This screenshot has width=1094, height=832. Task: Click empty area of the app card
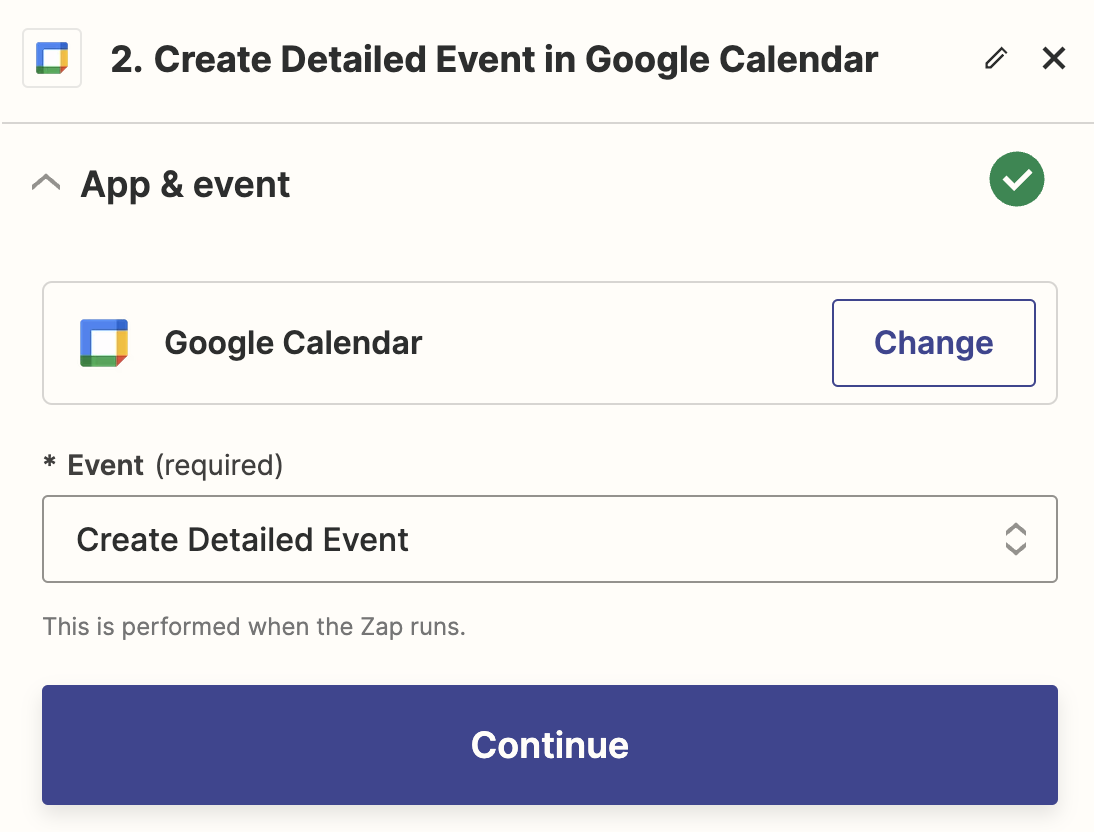pos(620,343)
